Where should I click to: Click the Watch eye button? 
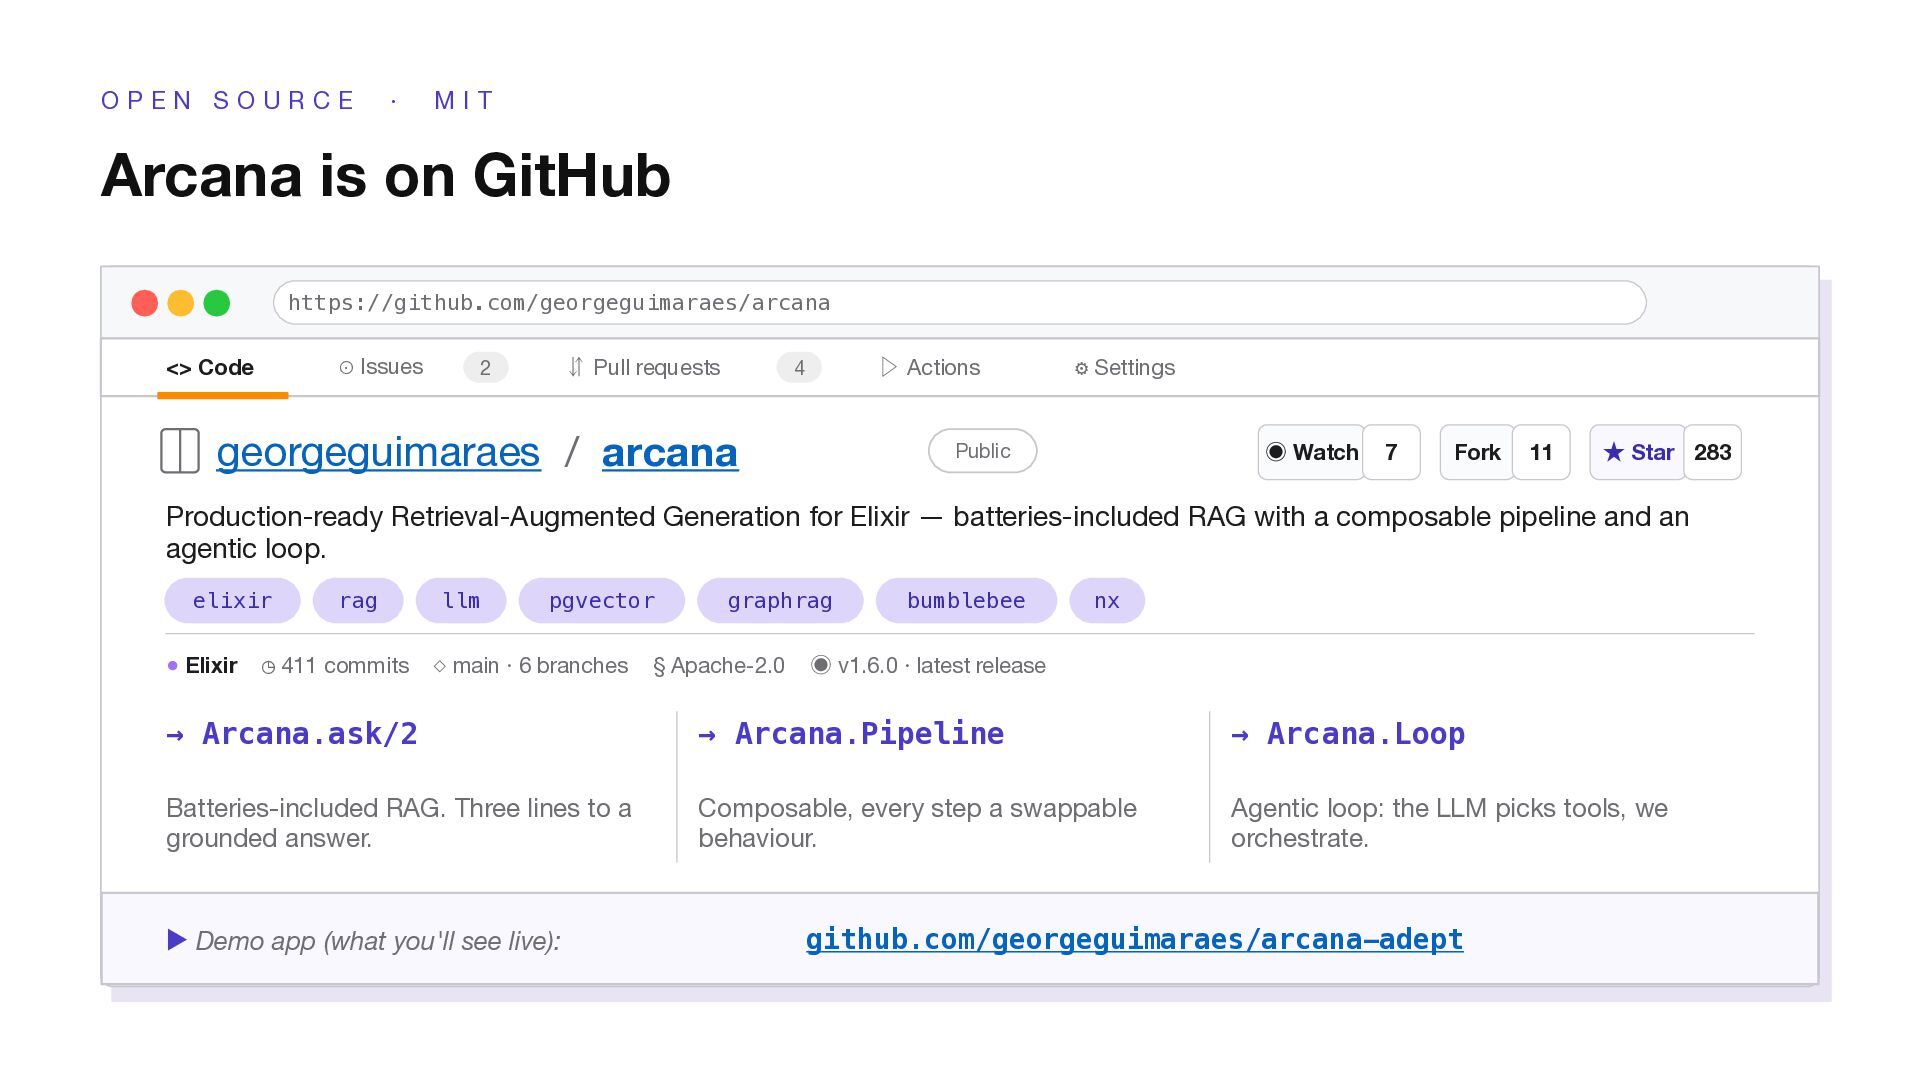pyautogui.click(x=1311, y=452)
